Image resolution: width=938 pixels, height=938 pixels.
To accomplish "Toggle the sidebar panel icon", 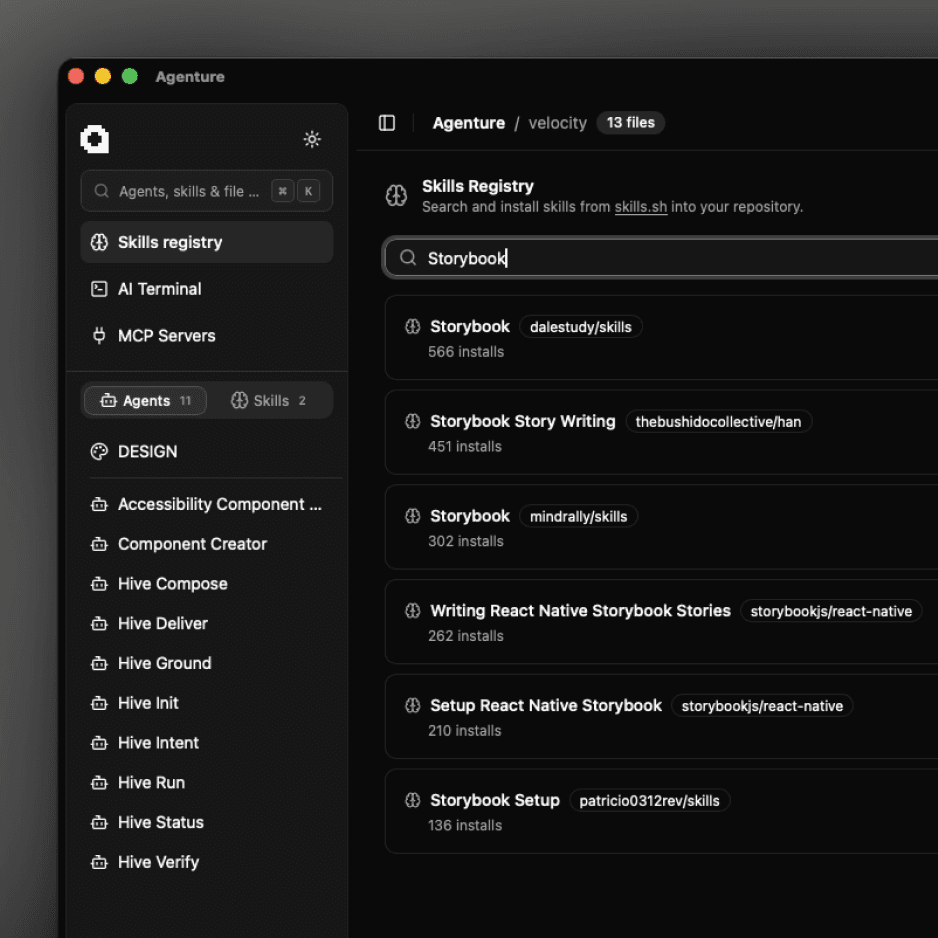I will coord(387,123).
